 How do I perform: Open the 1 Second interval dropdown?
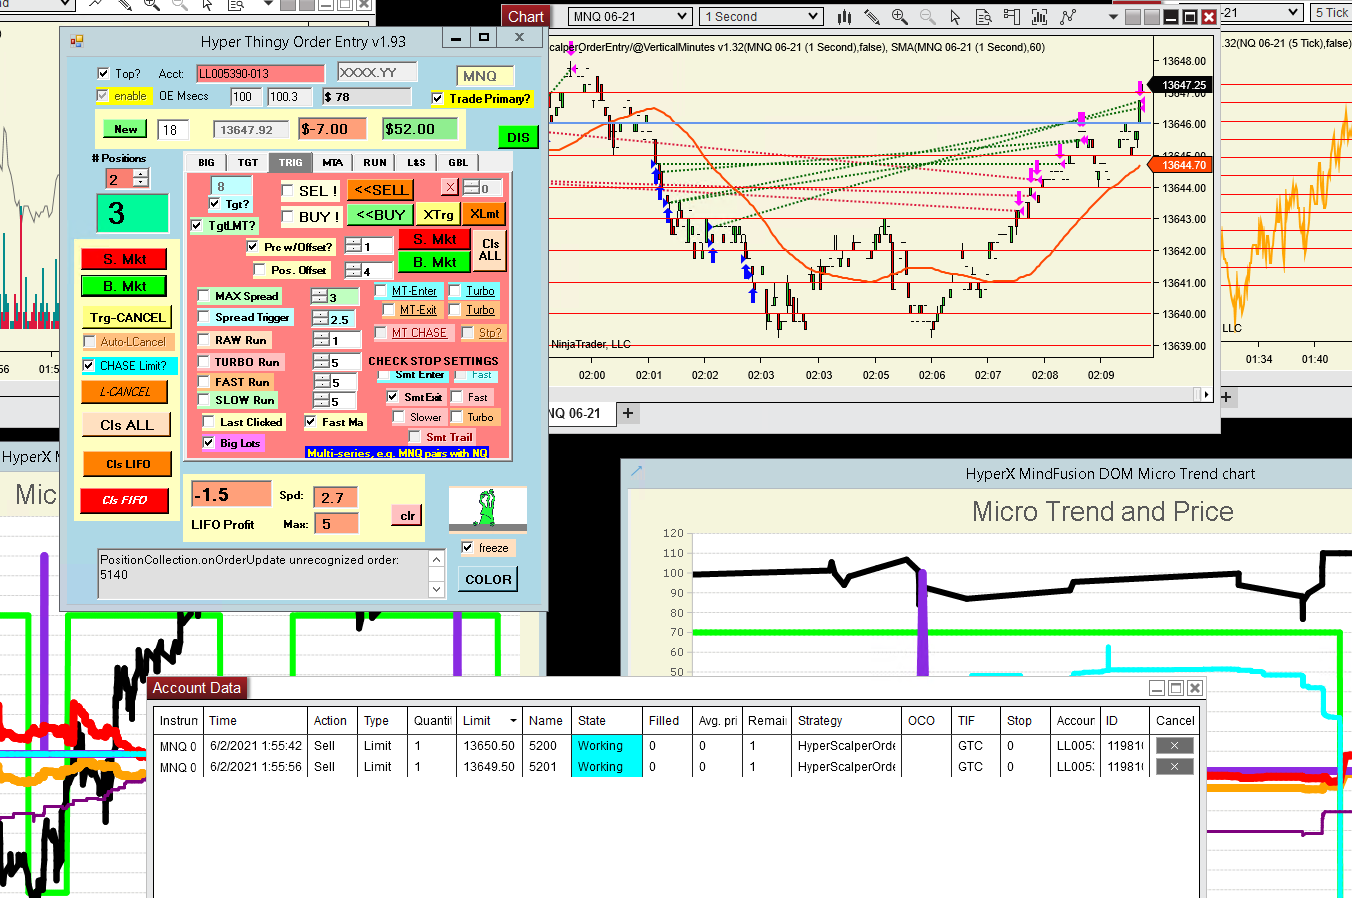pos(762,16)
